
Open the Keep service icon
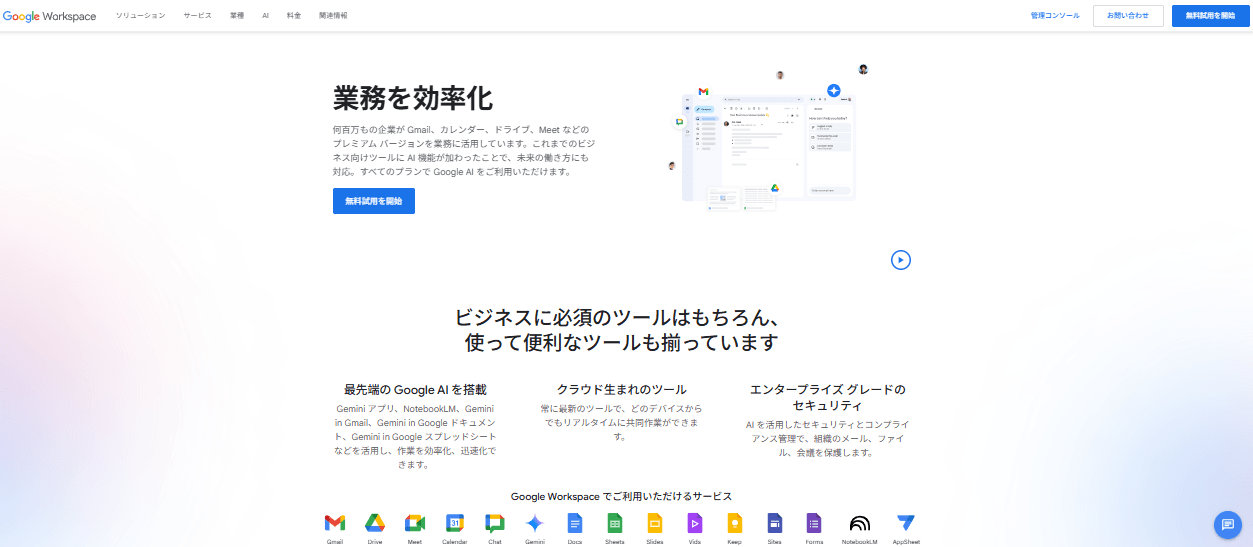pyautogui.click(x=735, y=523)
